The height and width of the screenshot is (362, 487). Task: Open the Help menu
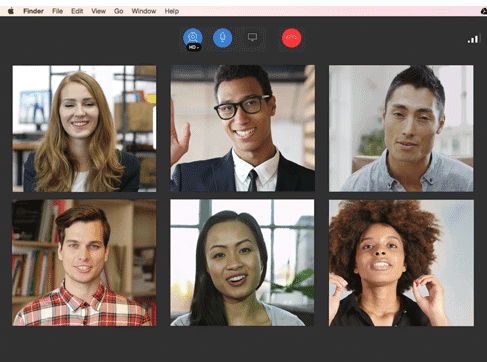[x=172, y=11]
